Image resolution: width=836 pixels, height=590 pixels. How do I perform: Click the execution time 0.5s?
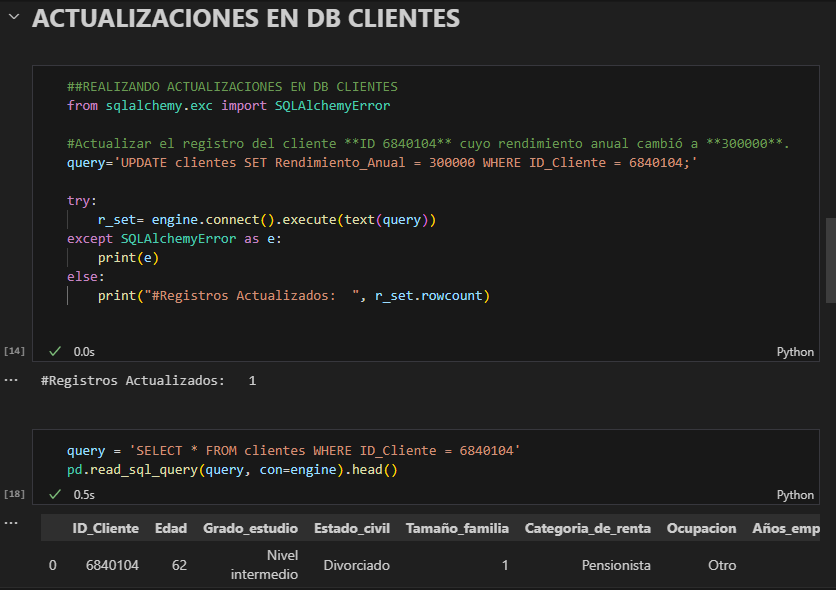pyautogui.click(x=84, y=495)
